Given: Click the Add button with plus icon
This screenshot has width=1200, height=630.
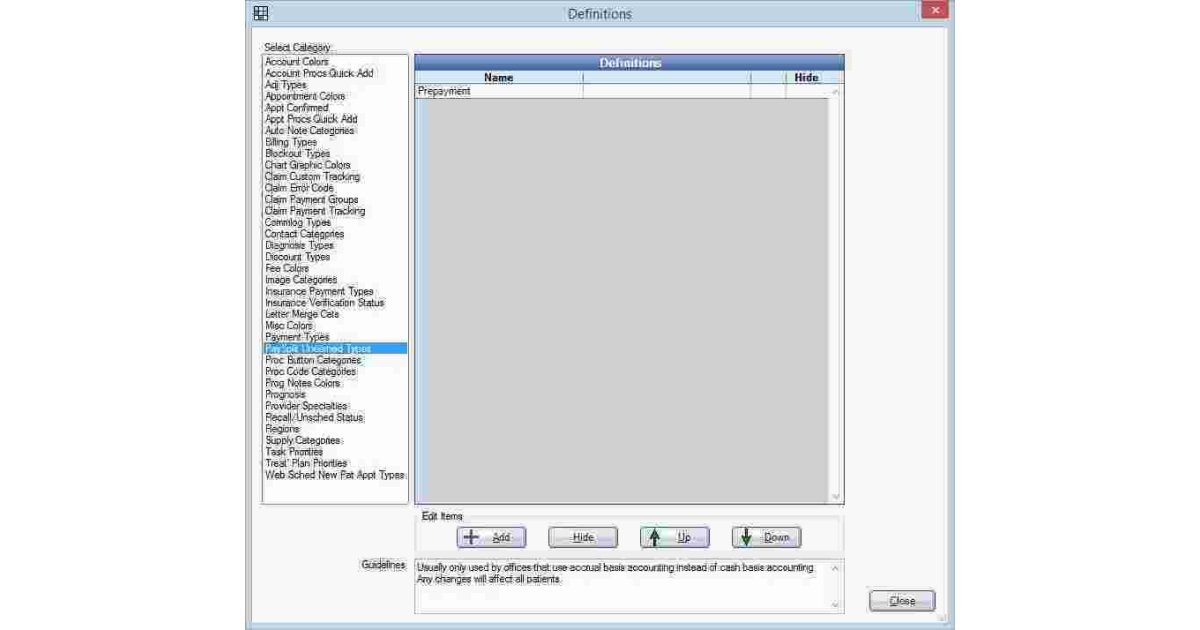Looking at the screenshot, I should [x=490, y=537].
